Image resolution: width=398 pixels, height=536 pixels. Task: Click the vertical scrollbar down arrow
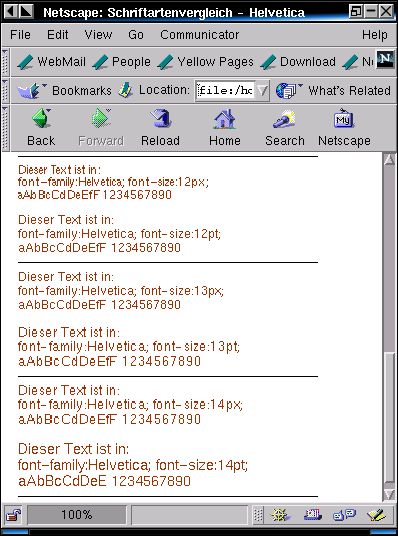click(389, 494)
